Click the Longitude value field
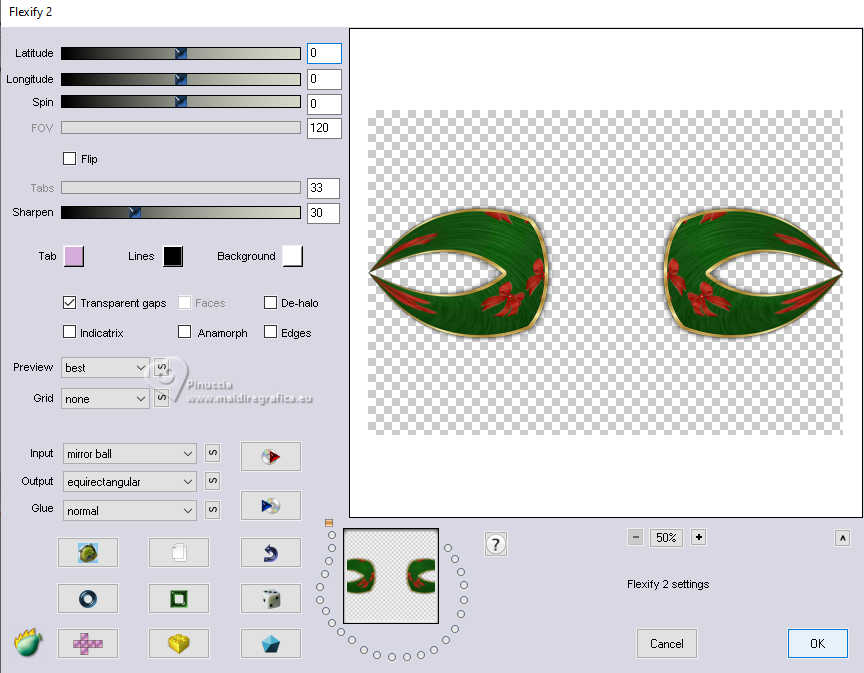This screenshot has height=673, width=864. pyautogui.click(x=324, y=79)
